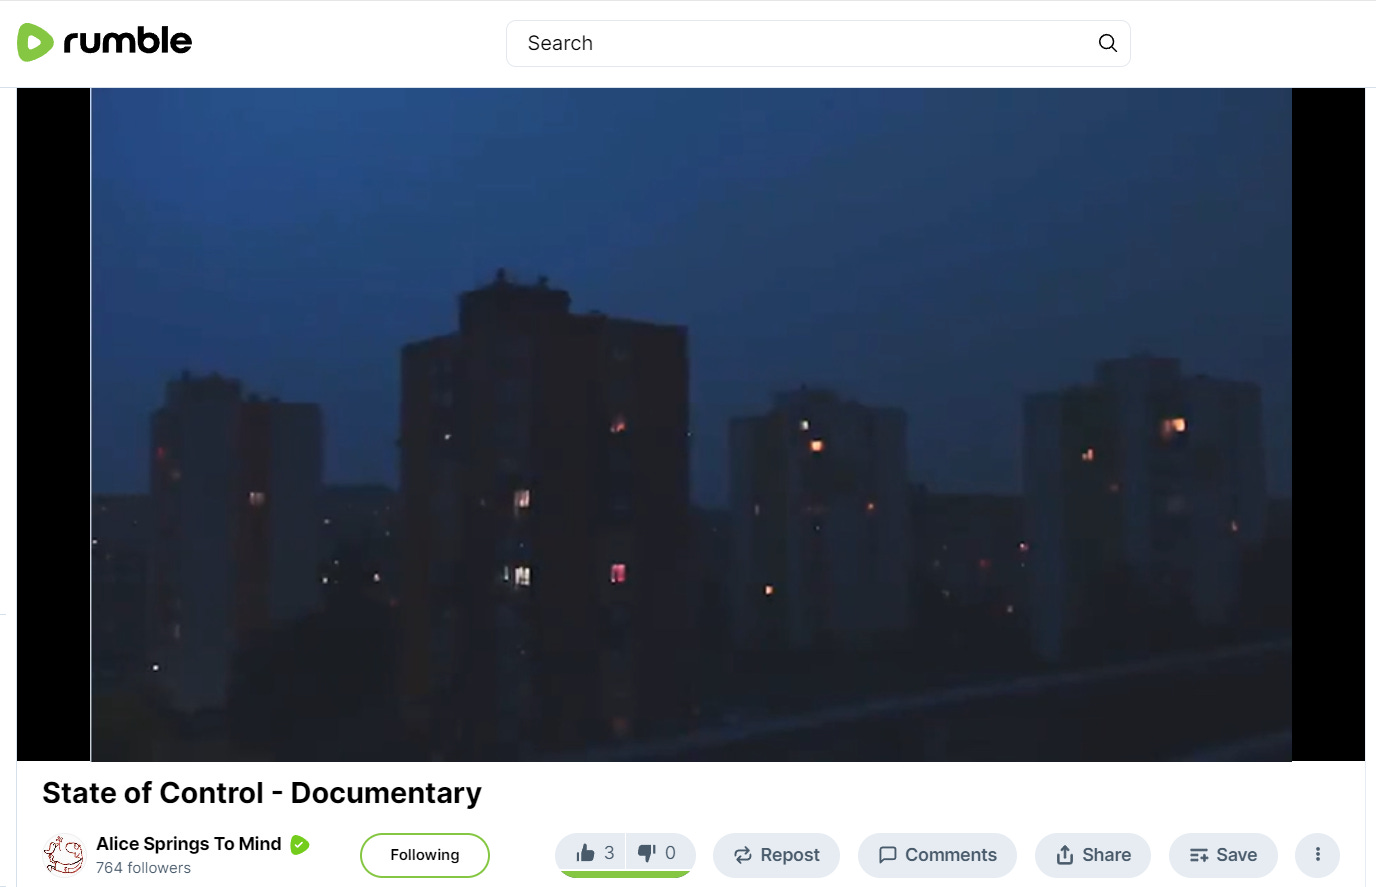Click the search magnifier icon
This screenshot has width=1376, height=887.
pos(1107,43)
